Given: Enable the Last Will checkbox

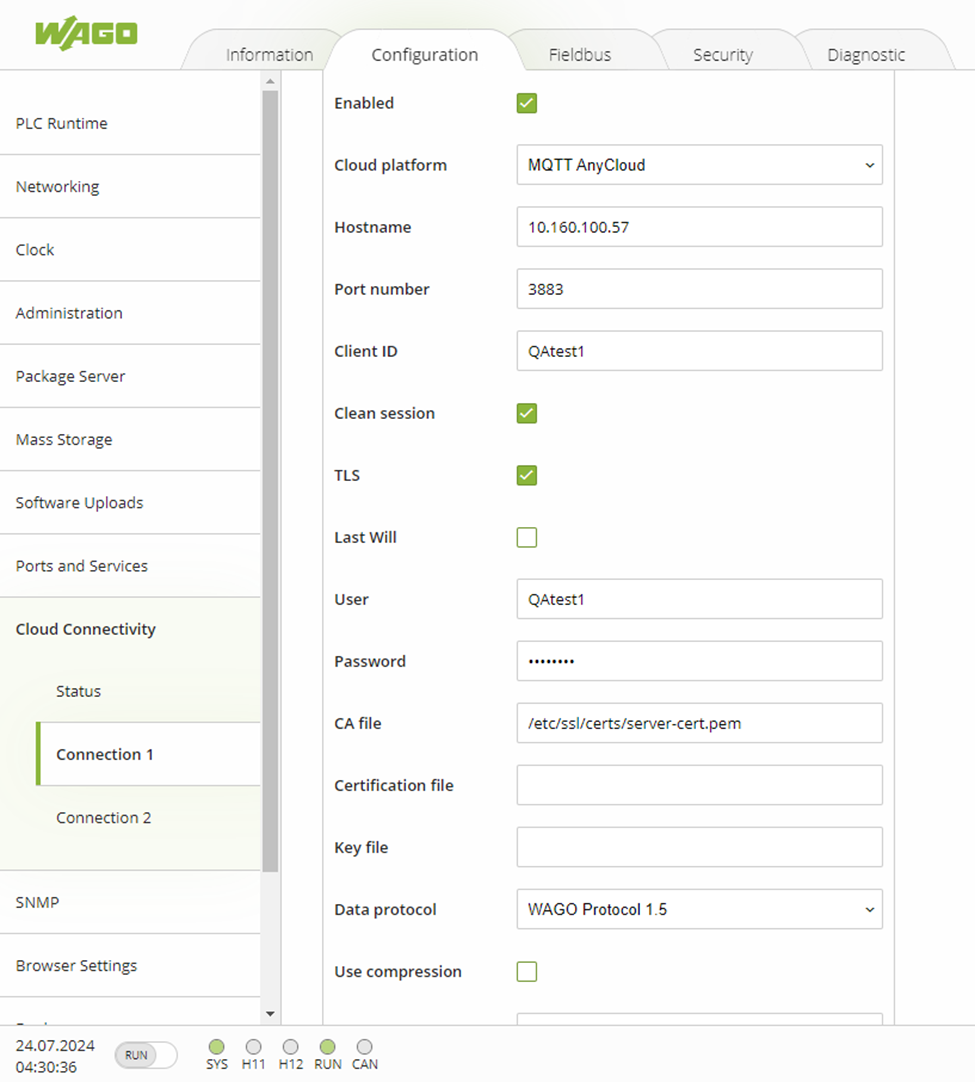Looking at the screenshot, I should point(527,537).
